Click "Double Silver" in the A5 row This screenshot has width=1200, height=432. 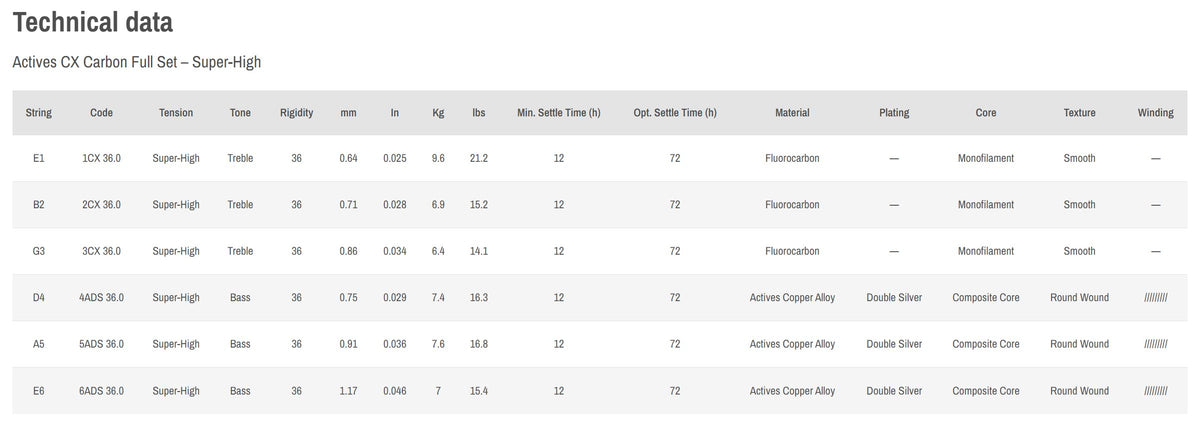click(x=894, y=344)
